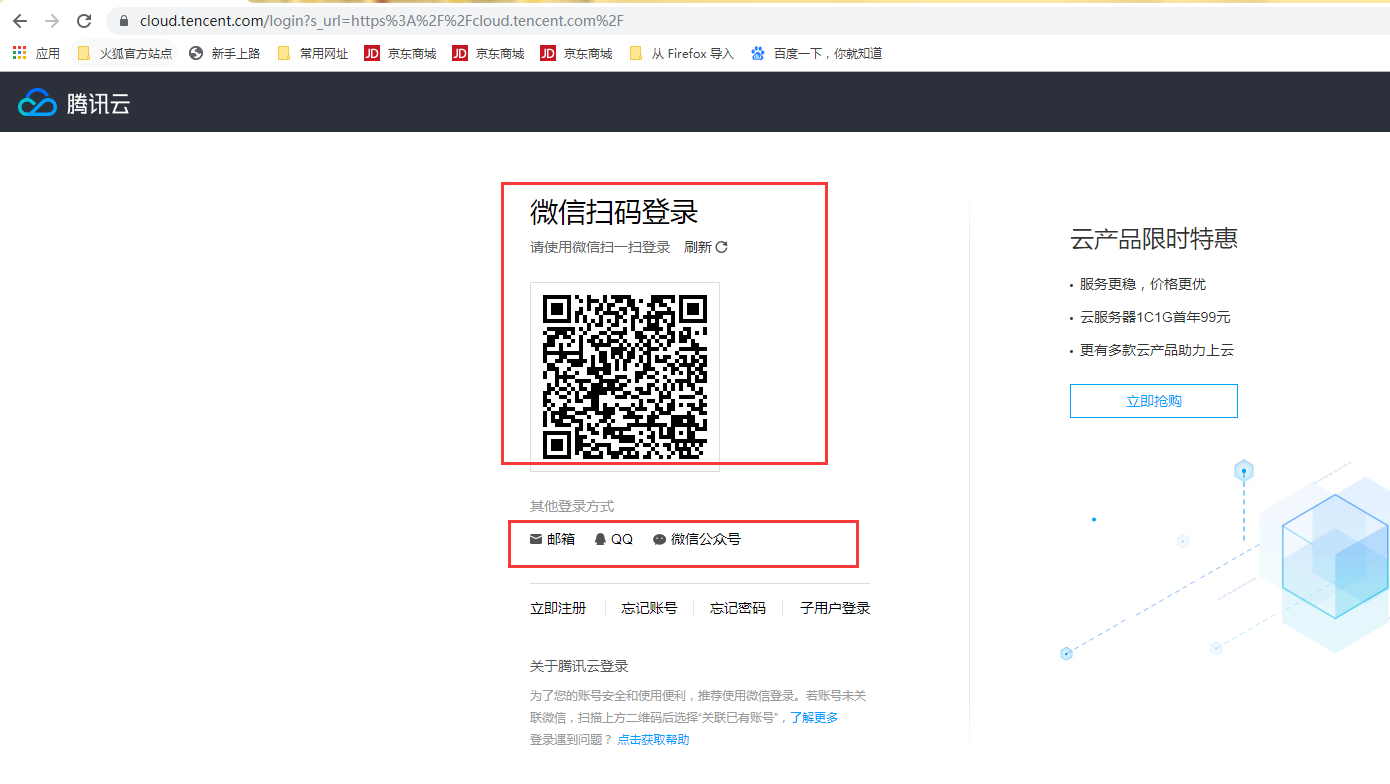The image size is (1390, 784).
Task: Click the 腾讯云 cloud logo
Action: coord(74,102)
